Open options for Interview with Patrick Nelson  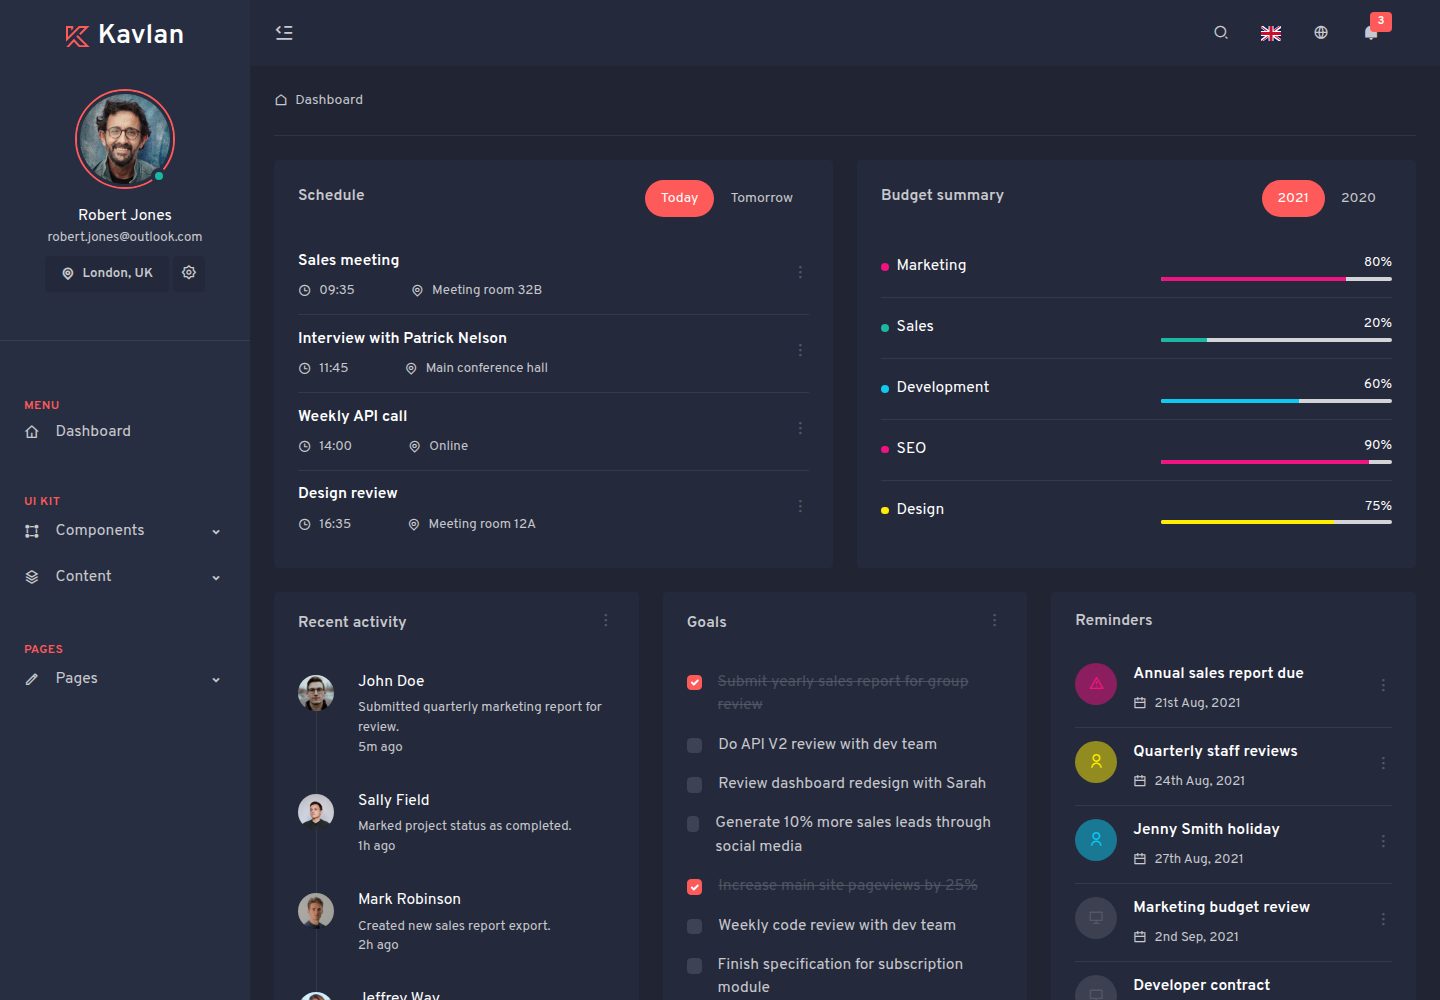[800, 350]
